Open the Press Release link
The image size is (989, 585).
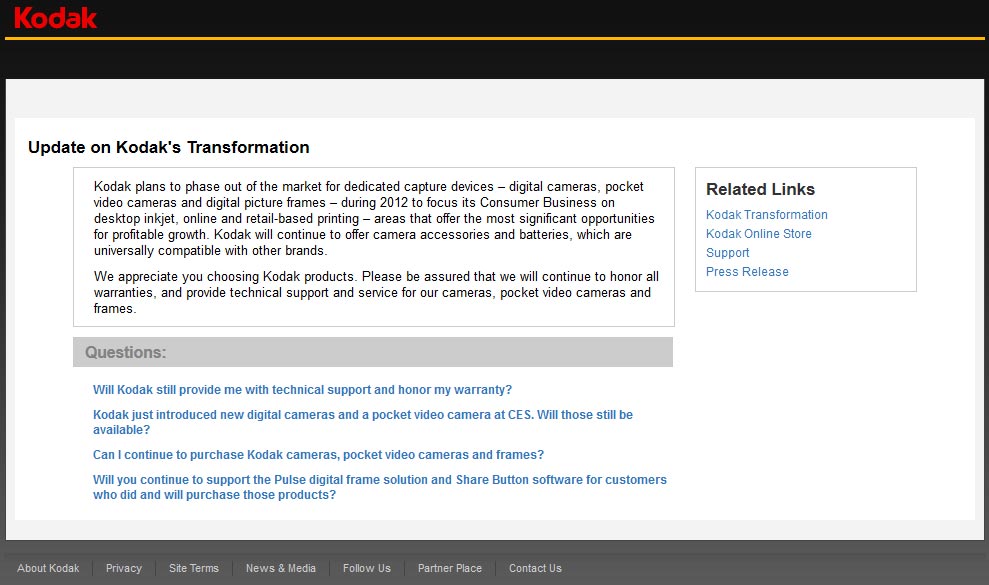click(747, 271)
